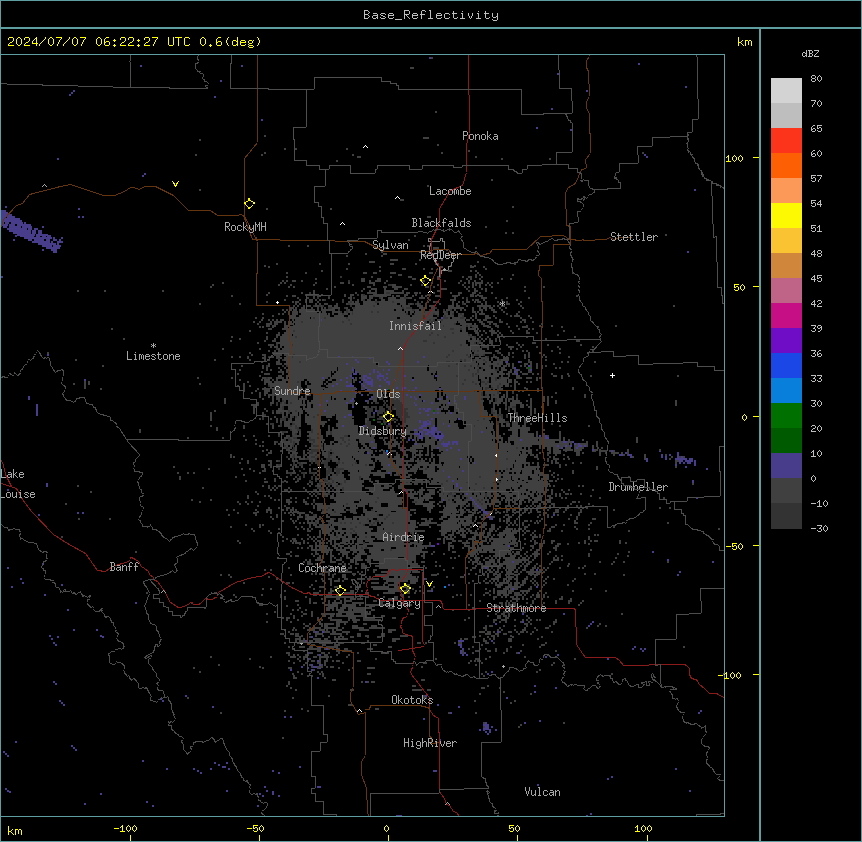This screenshot has width=862, height=842.
Task: Click the yellow v marker northeast of Calgary
Action: 429,584
